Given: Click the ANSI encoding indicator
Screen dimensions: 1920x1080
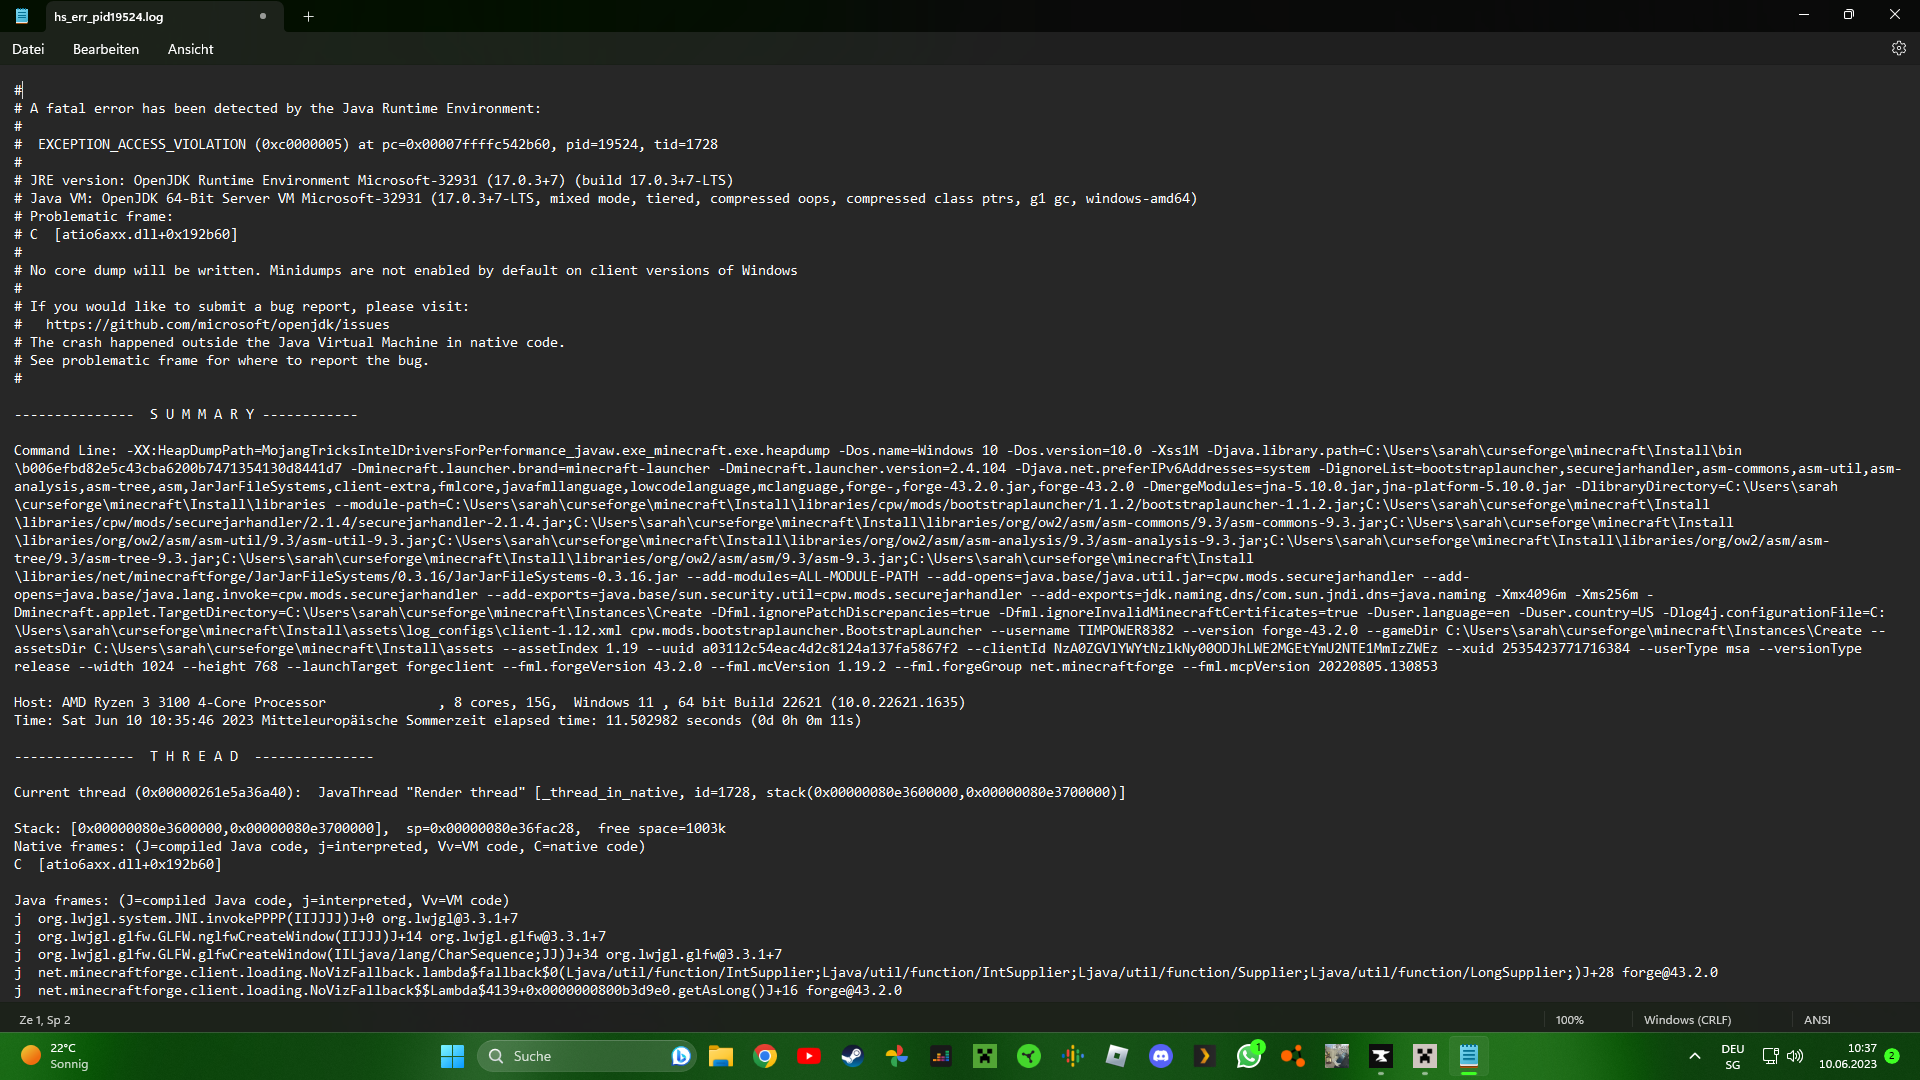Looking at the screenshot, I should click(x=1817, y=1020).
